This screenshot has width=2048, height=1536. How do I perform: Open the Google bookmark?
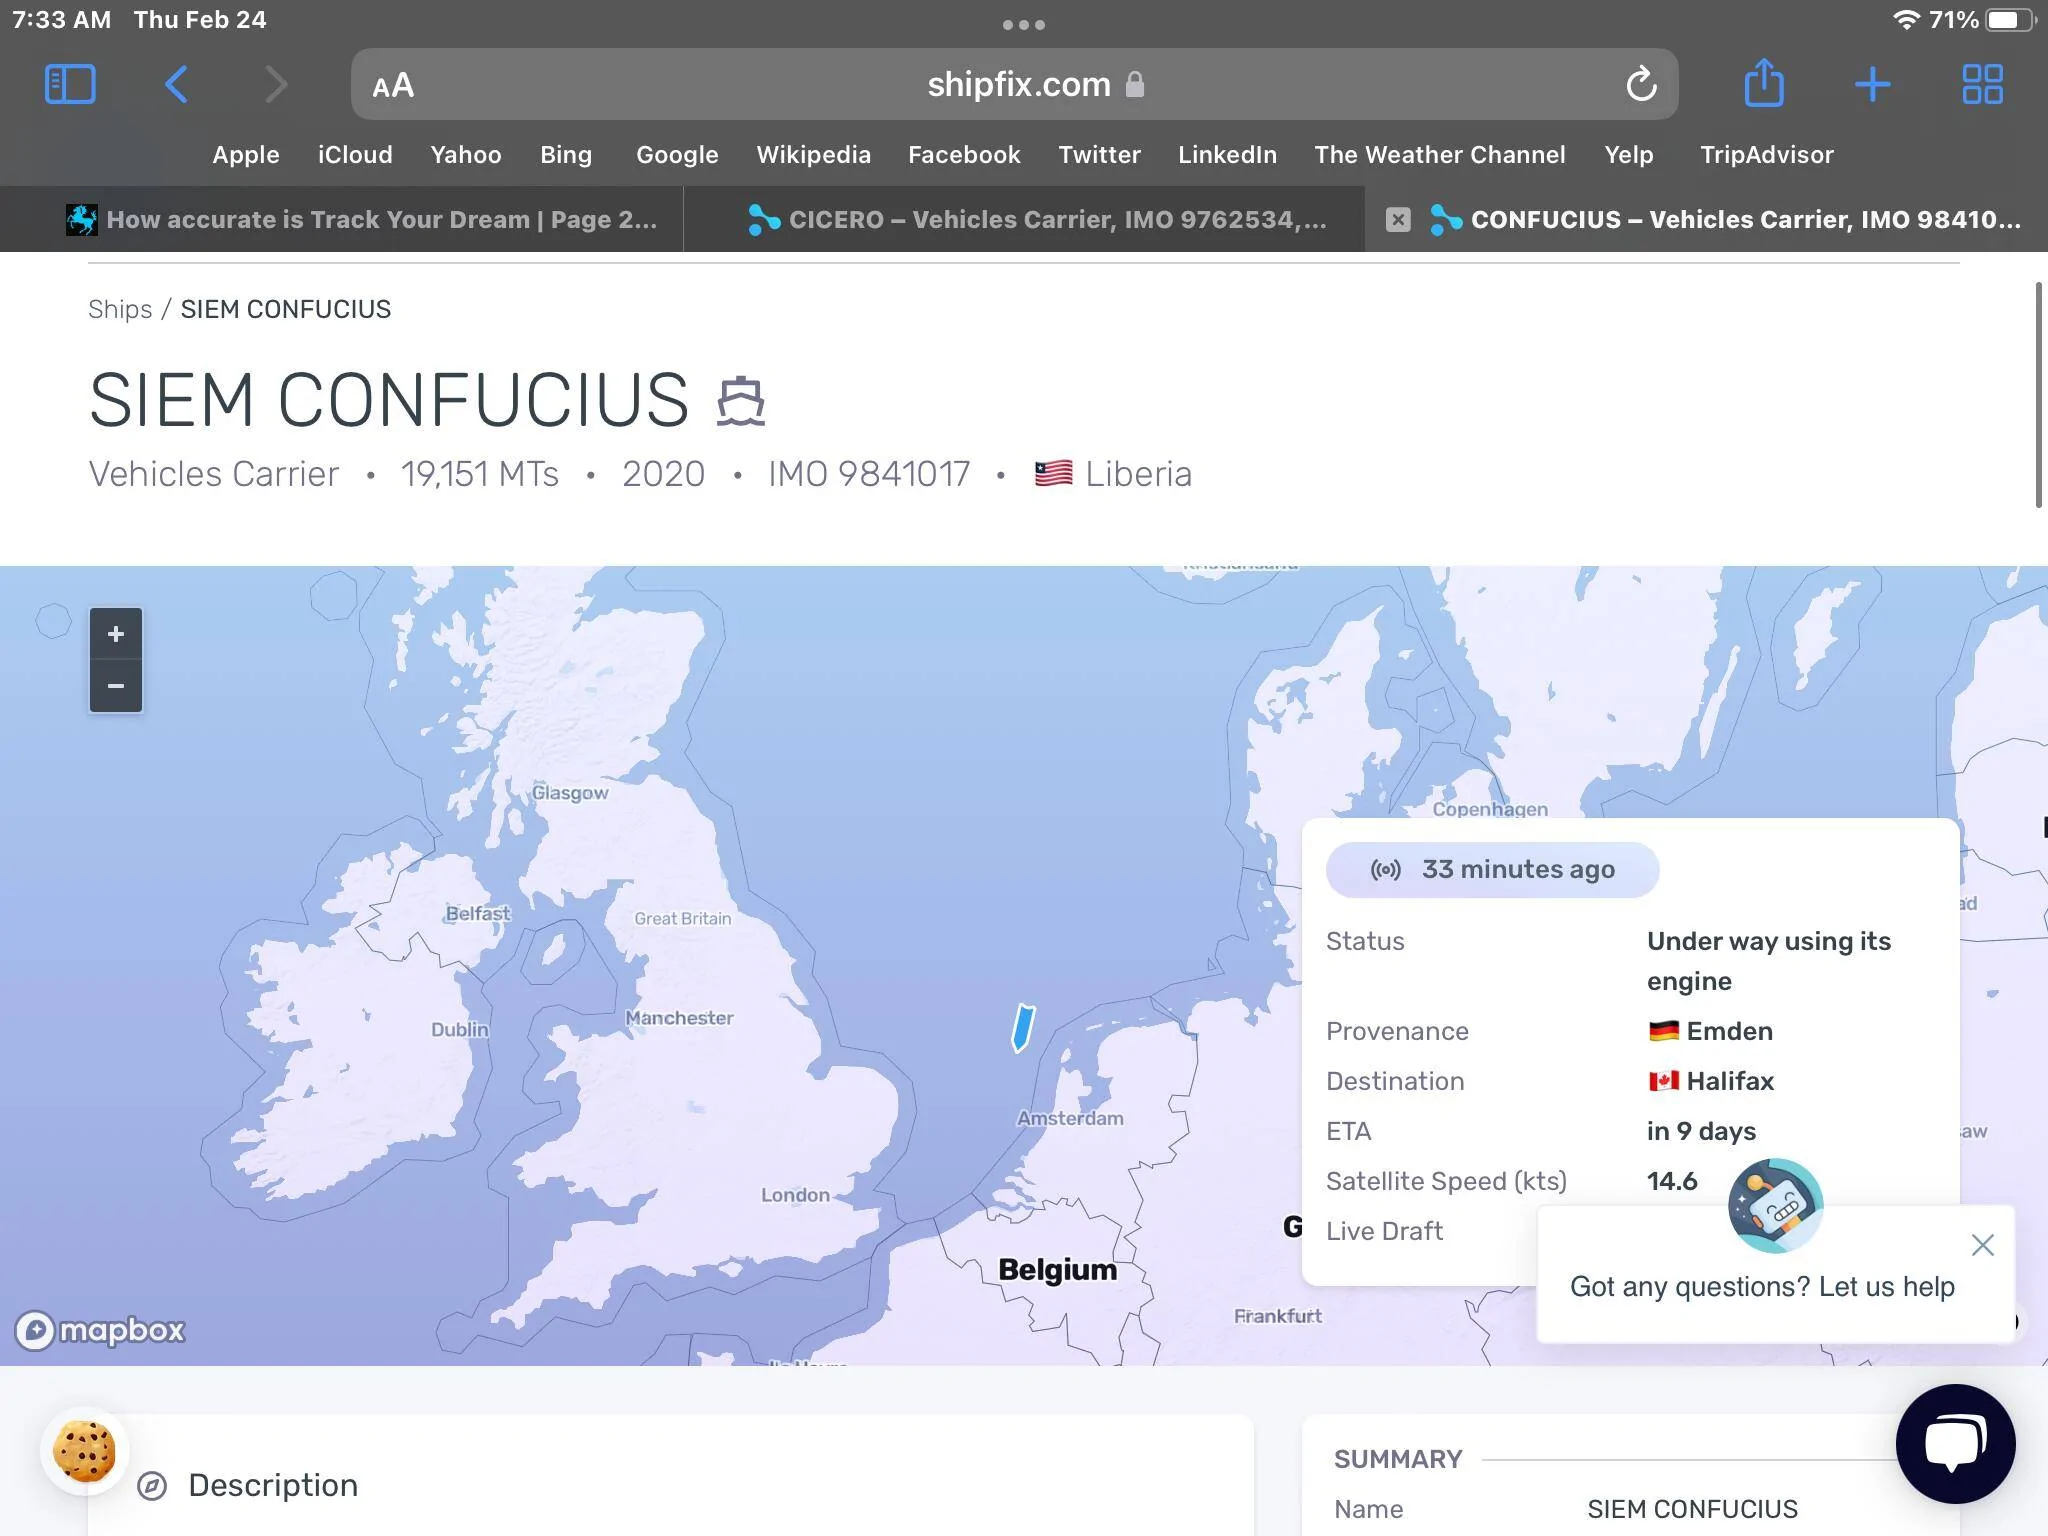pos(677,155)
